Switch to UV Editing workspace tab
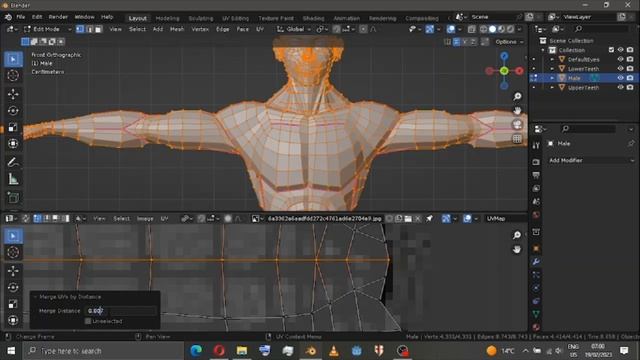The width and height of the screenshot is (640, 360). [236, 18]
